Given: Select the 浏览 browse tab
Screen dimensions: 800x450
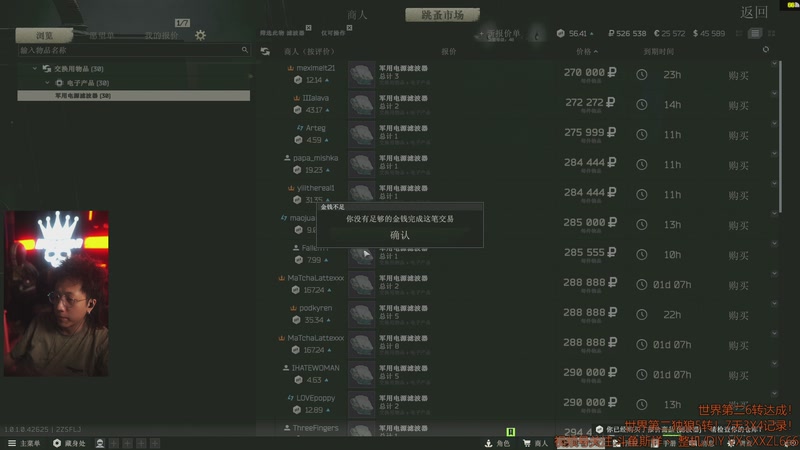Looking at the screenshot, I should pyautogui.click(x=44, y=35).
